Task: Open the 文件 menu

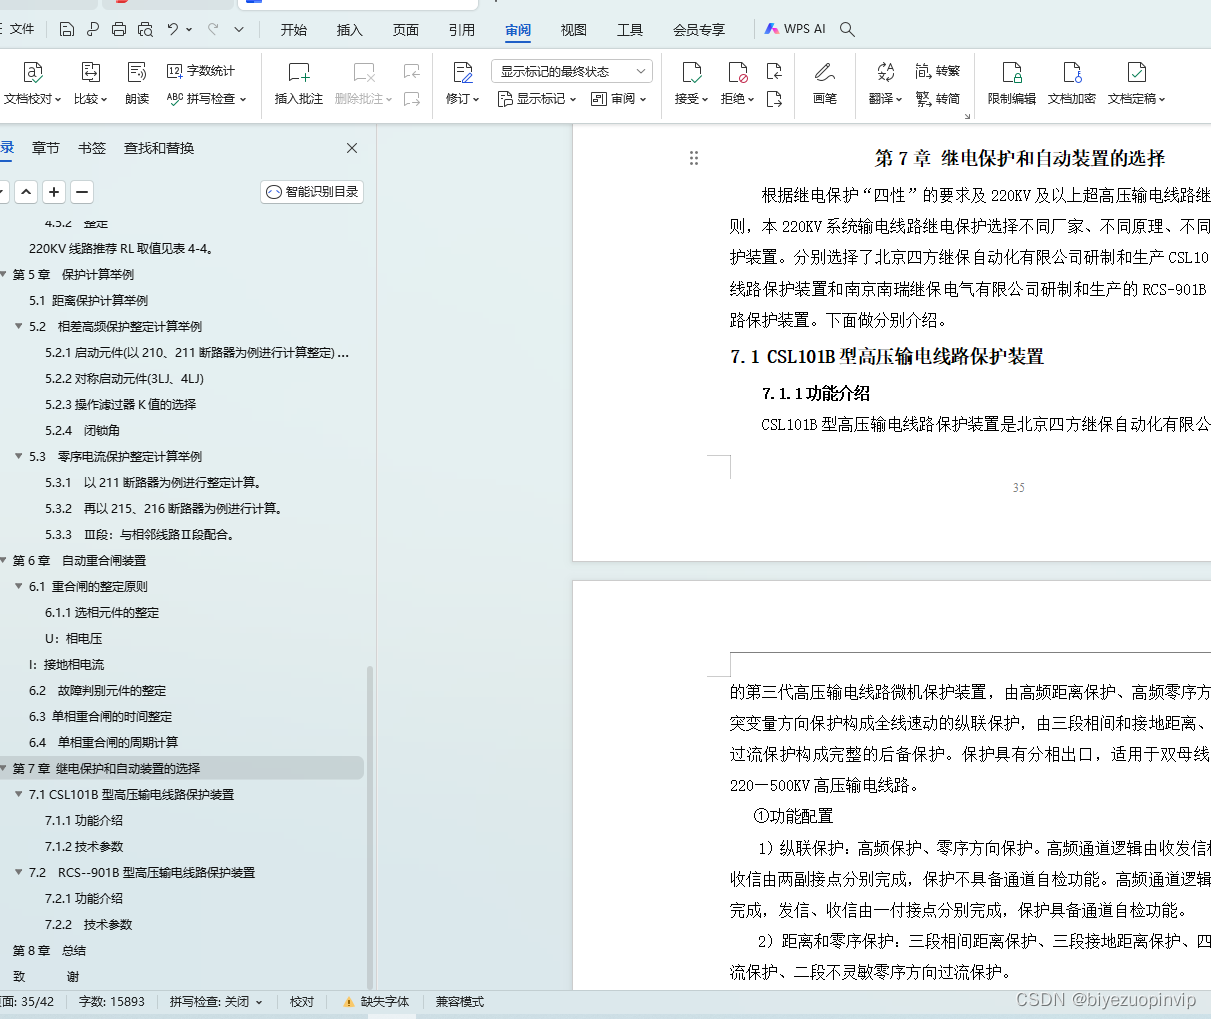Action: [x=22, y=29]
